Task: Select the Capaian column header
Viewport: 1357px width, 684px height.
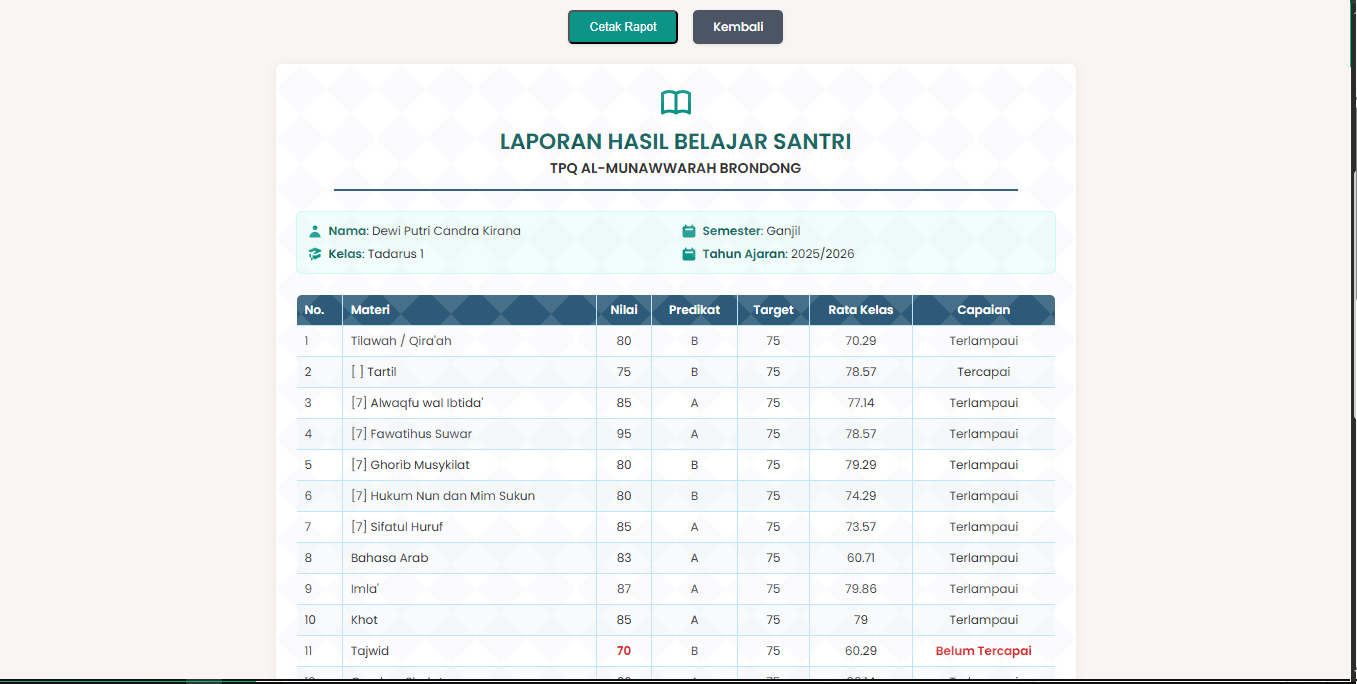Action: pyautogui.click(x=983, y=310)
